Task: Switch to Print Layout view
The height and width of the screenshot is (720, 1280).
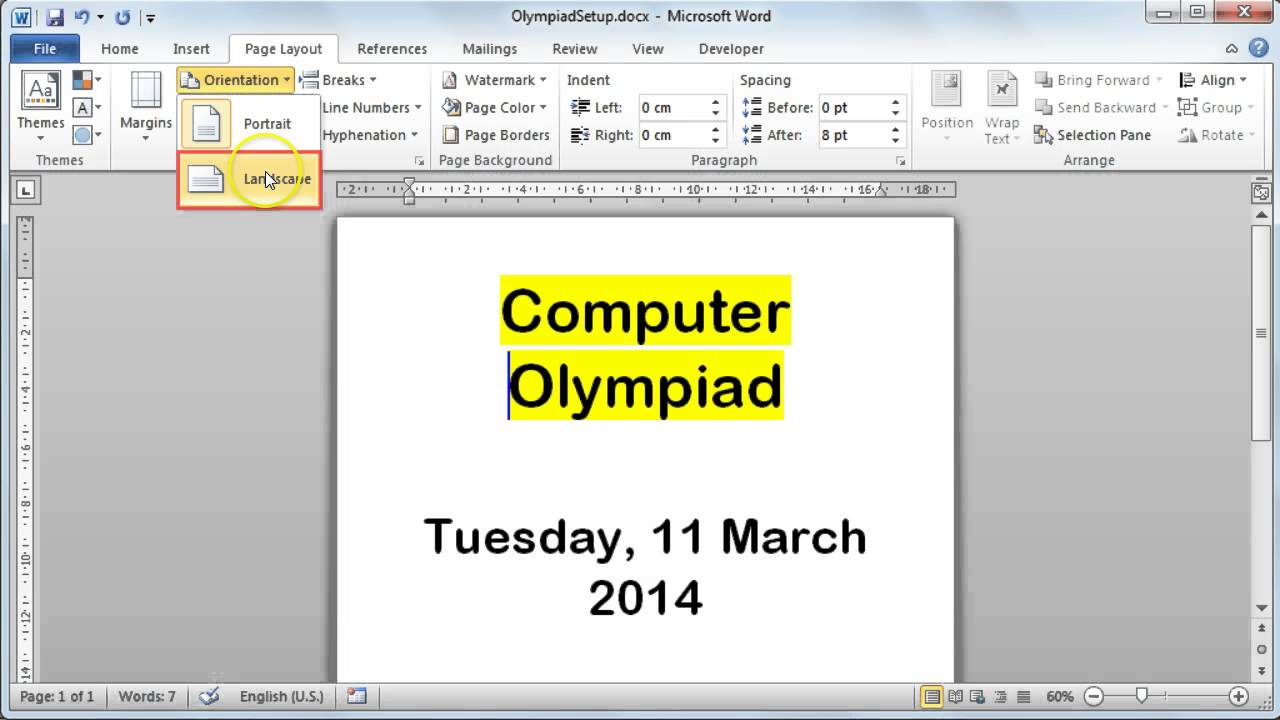Action: click(x=932, y=697)
